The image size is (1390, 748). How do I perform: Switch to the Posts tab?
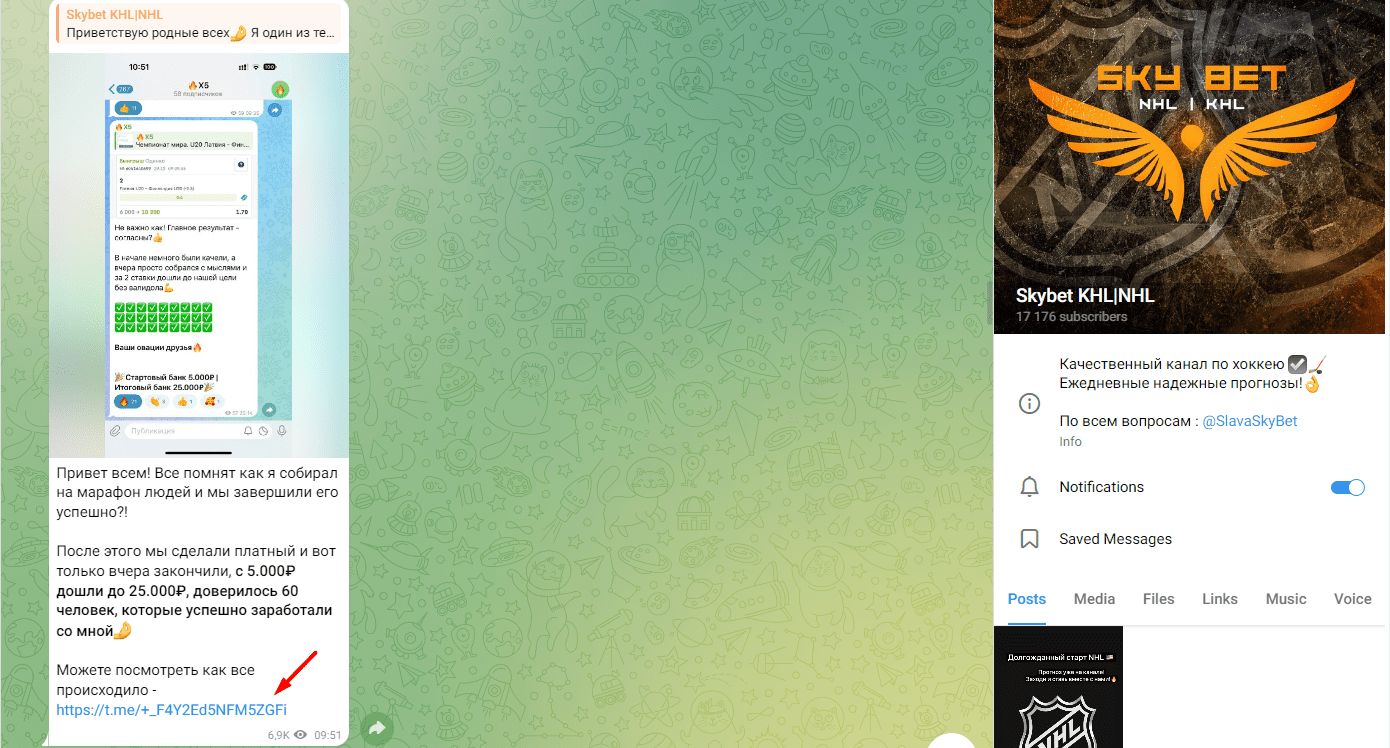point(1027,599)
